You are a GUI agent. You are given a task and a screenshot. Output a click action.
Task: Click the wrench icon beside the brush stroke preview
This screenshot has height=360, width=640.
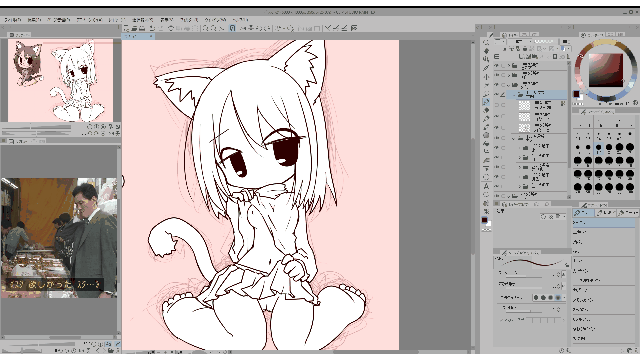tap(567, 265)
